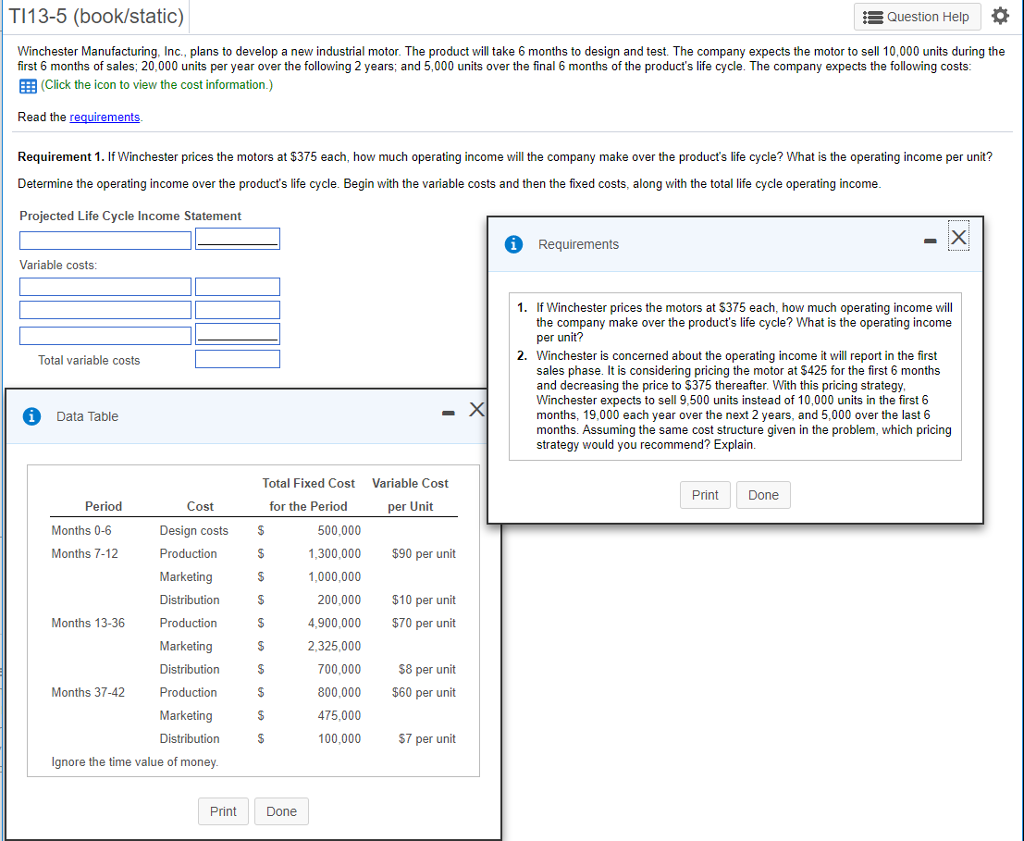The image size is (1024, 841).
Task: Click the first income statement amount field
Action: (x=237, y=239)
